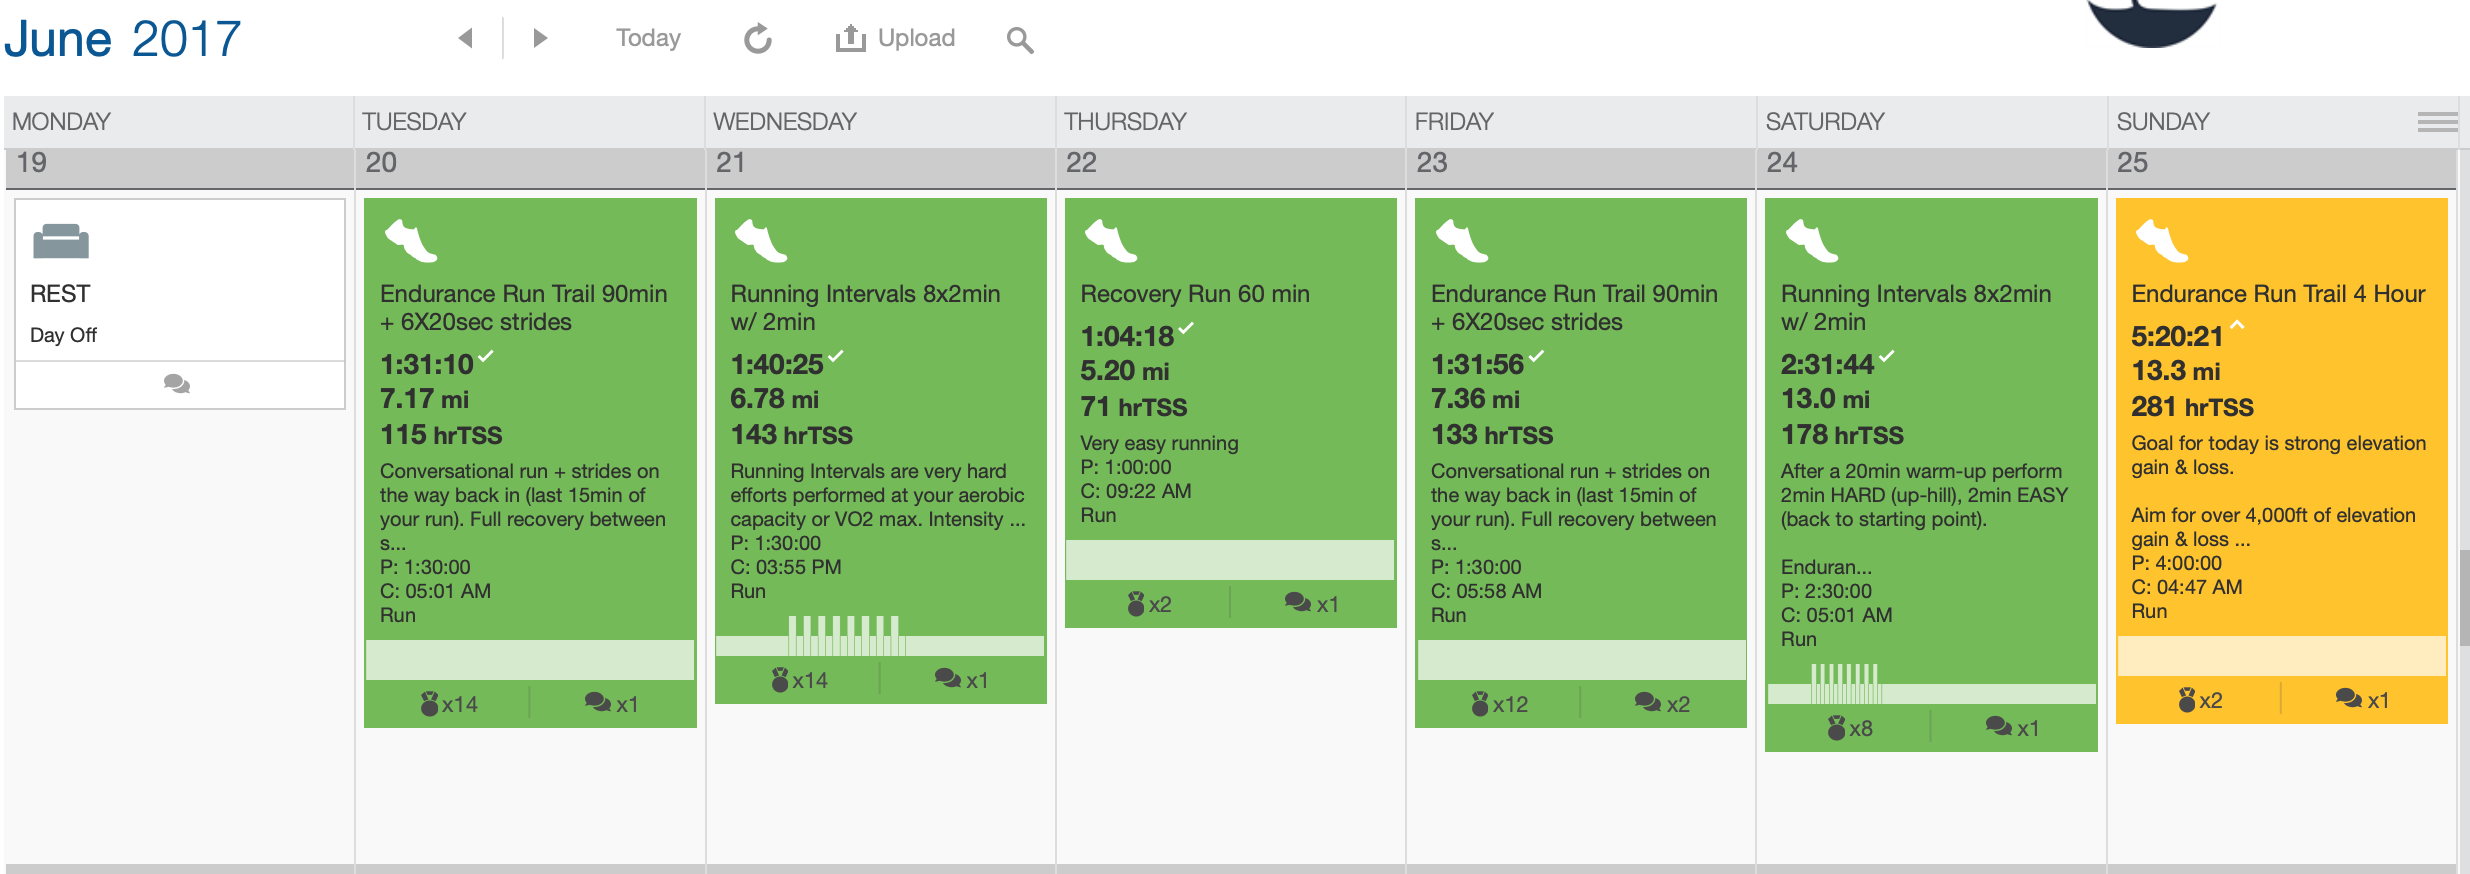The image size is (2470, 874).
Task: Go to the next week arrow
Action: click(x=540, y=38)
